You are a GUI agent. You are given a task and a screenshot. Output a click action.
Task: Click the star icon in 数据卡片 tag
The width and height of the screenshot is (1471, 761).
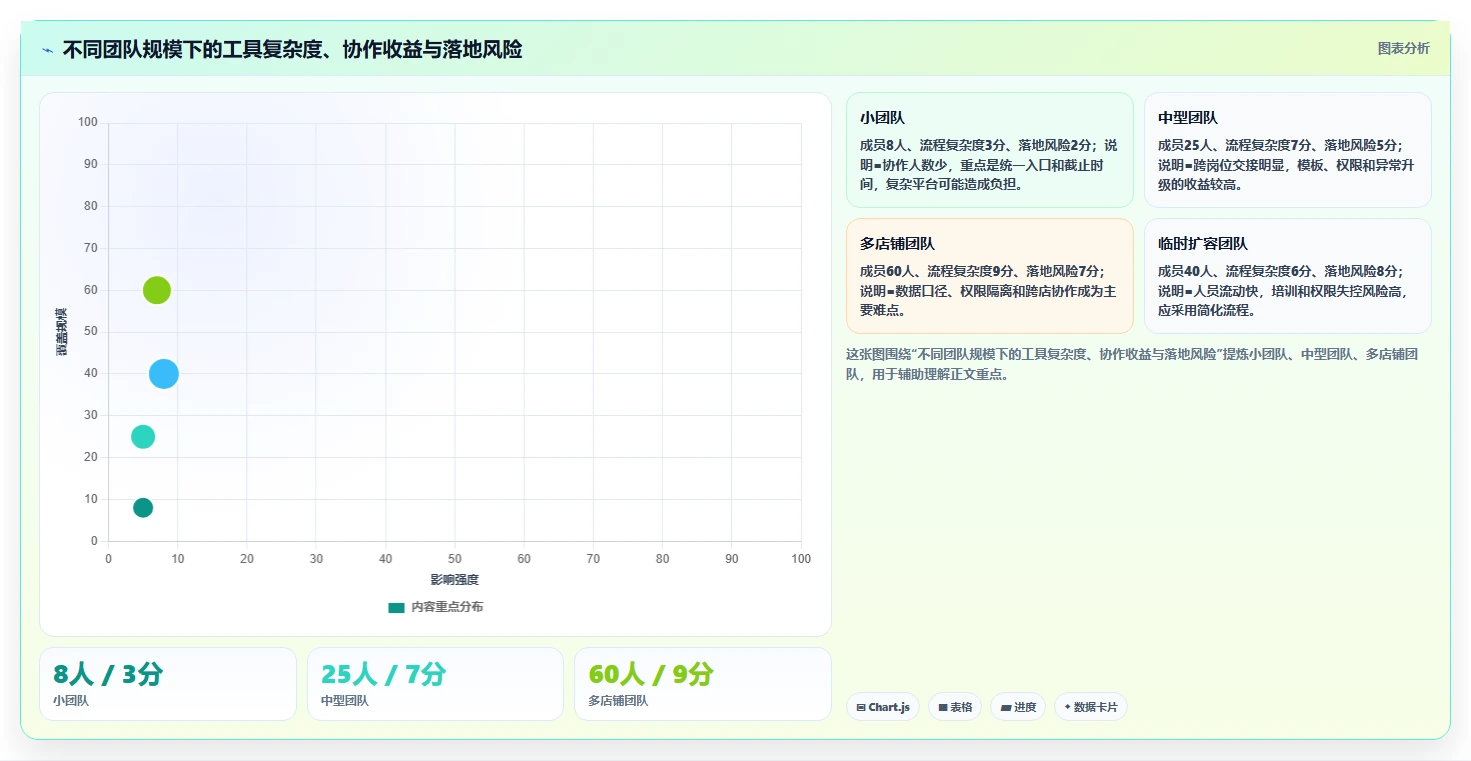coord(1068,707)
